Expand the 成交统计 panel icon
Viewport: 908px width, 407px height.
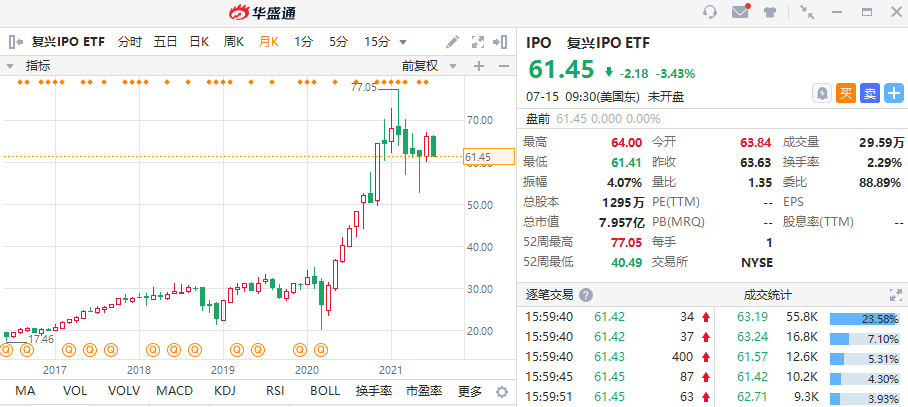click(896, 295)
